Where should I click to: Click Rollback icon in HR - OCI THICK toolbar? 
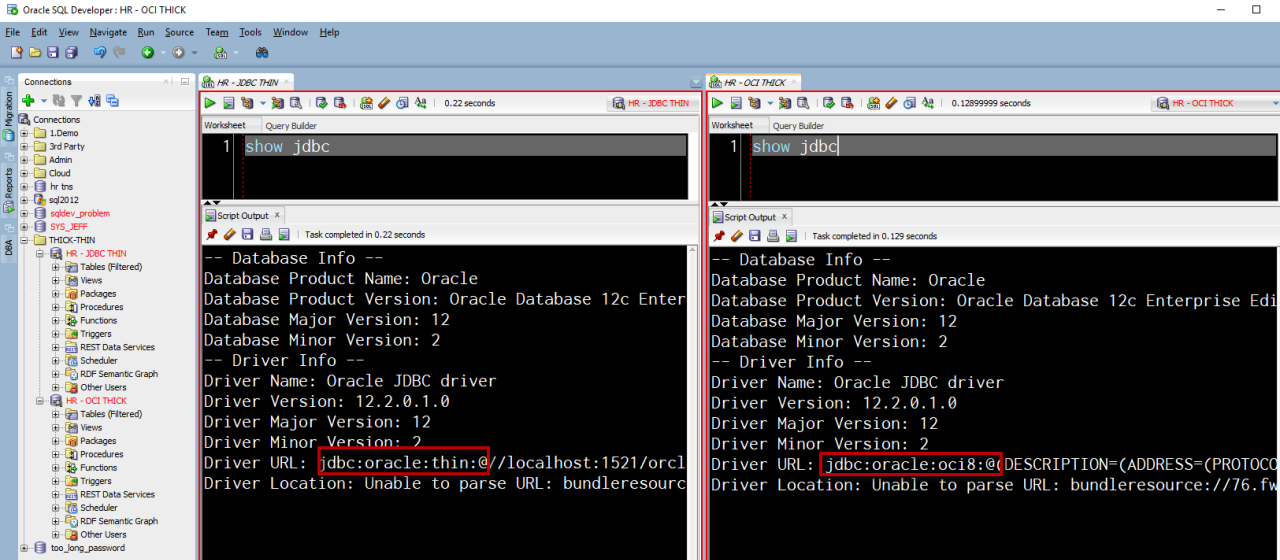847,103
